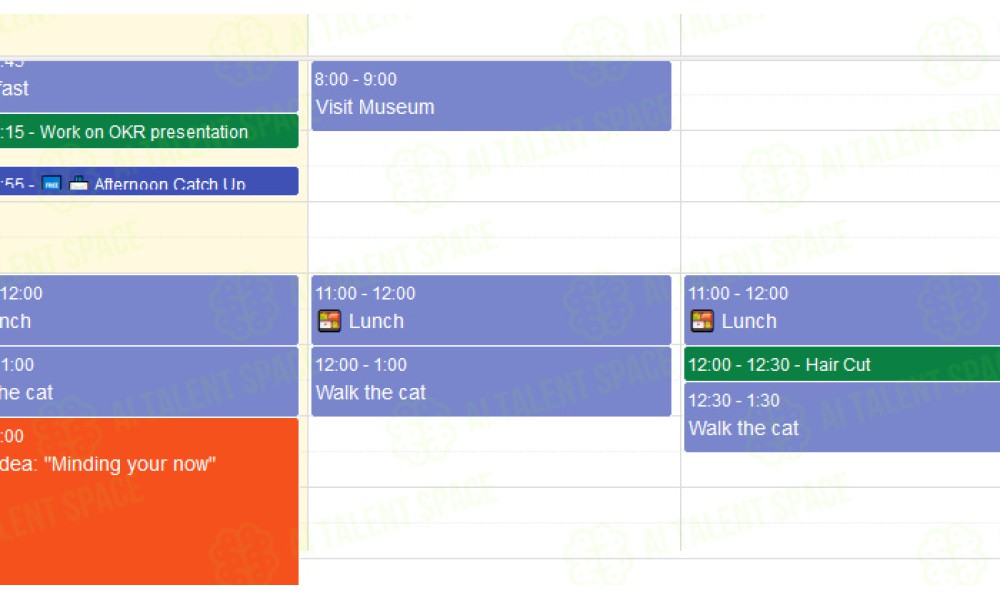Screen dimensions: 1000x600
Task: Click the empty slot above the right column Lunch
Action: (841, 238)
